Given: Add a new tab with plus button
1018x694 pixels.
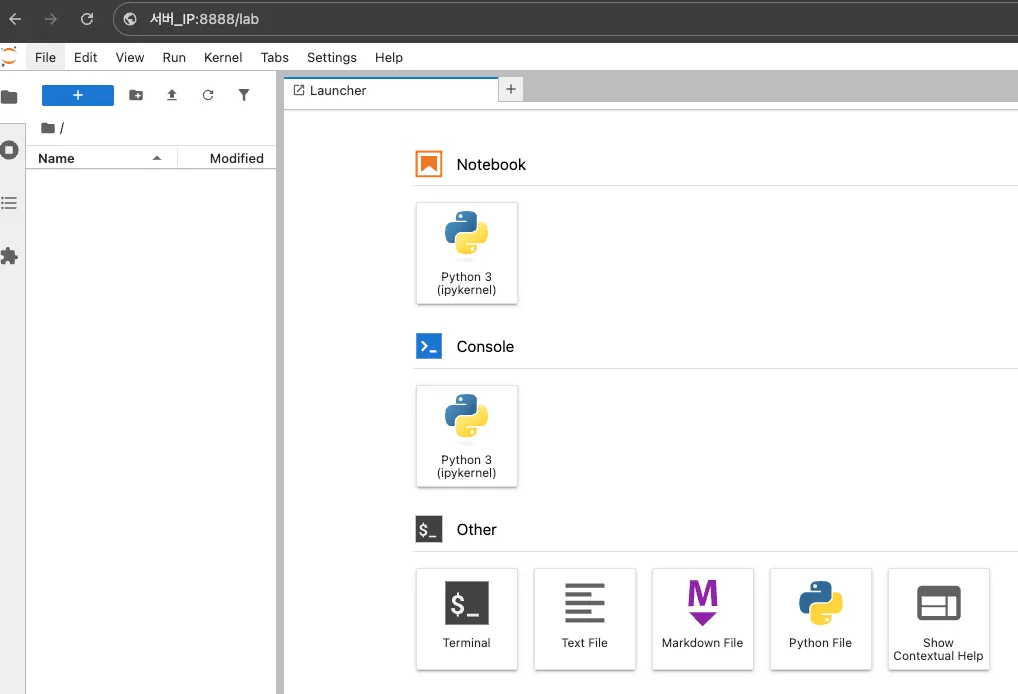Looking at the screenshot, I should click(511, 90).
